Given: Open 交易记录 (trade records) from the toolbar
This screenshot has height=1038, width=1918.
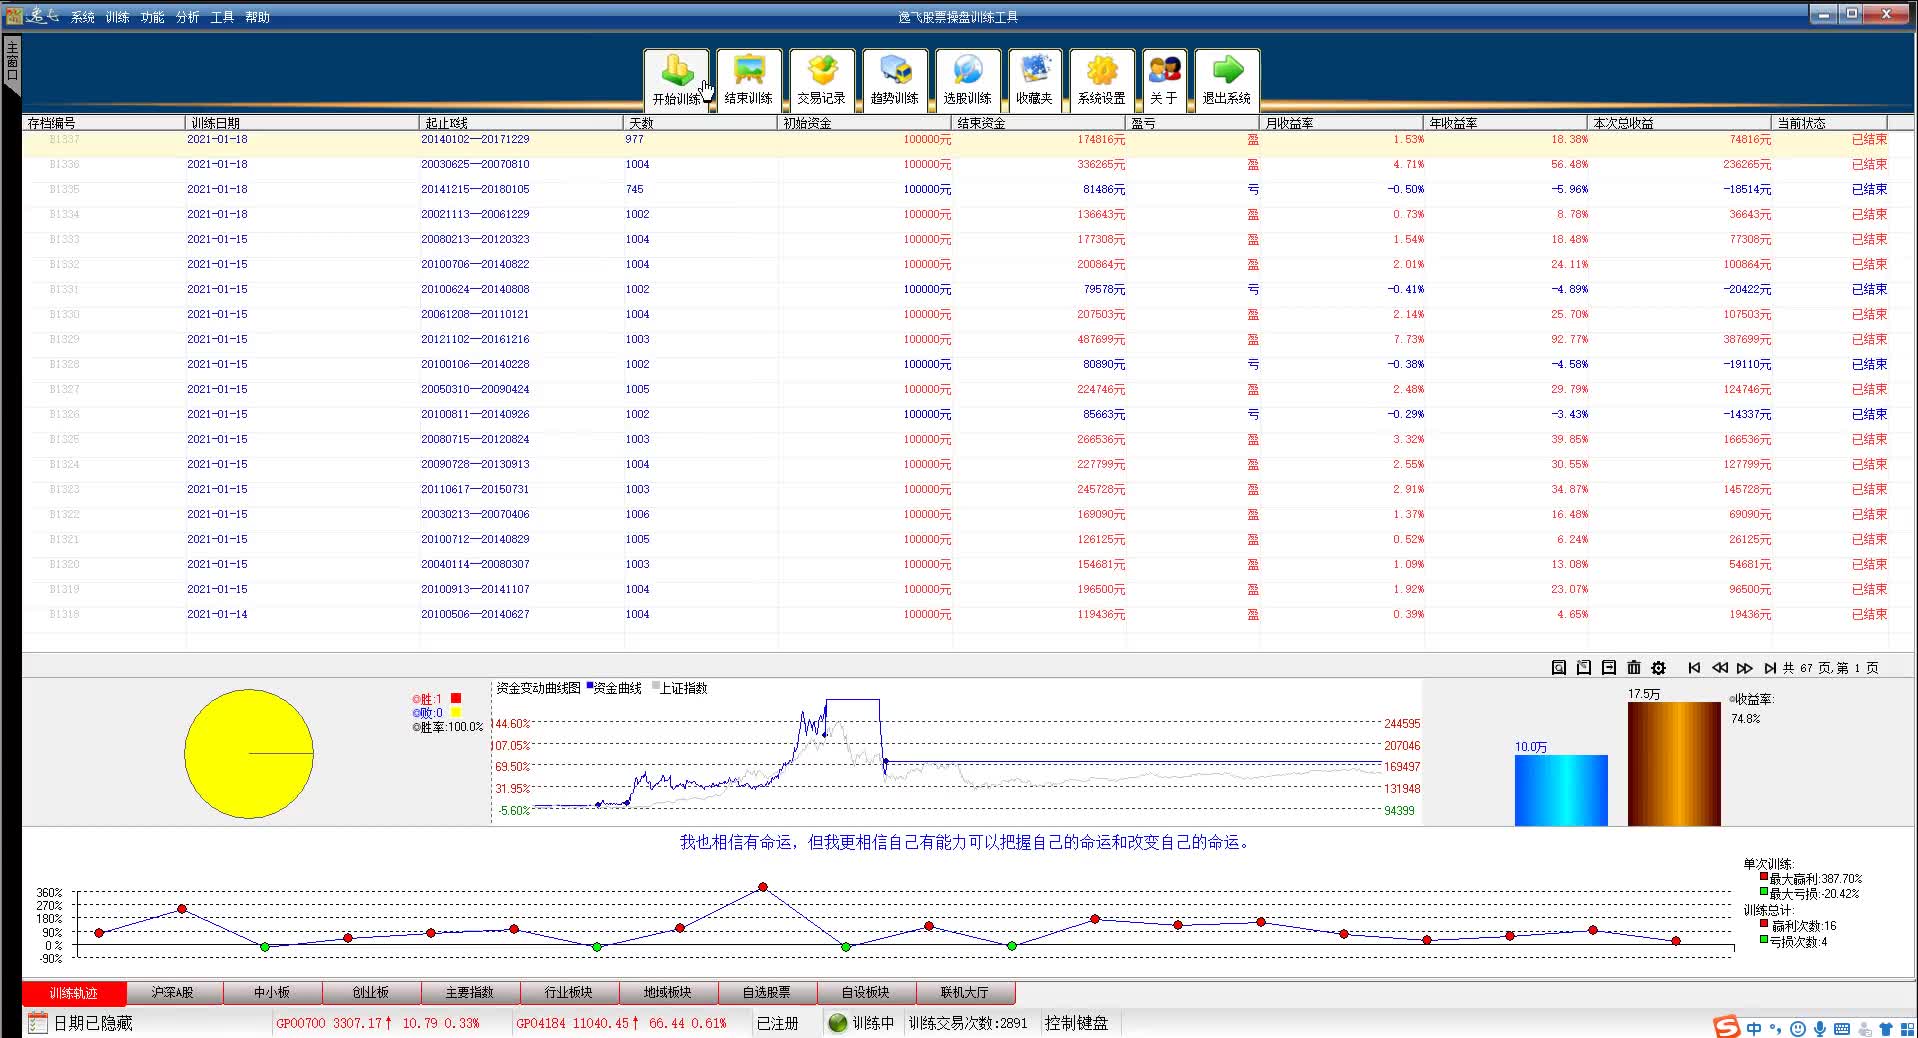Looking at the screenshot, I should tap(821, 79).
